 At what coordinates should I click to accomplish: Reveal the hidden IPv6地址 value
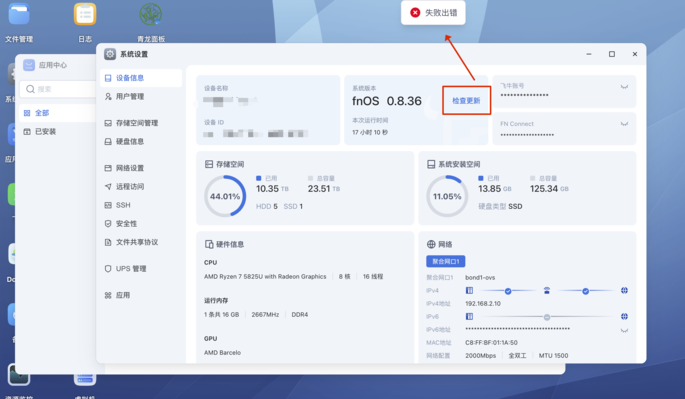624,330
